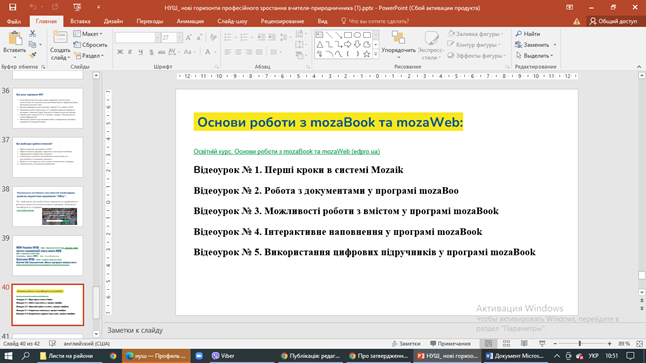The image size is (646, 363).
Task: Click the zoom out minus button
Action: 555,343
